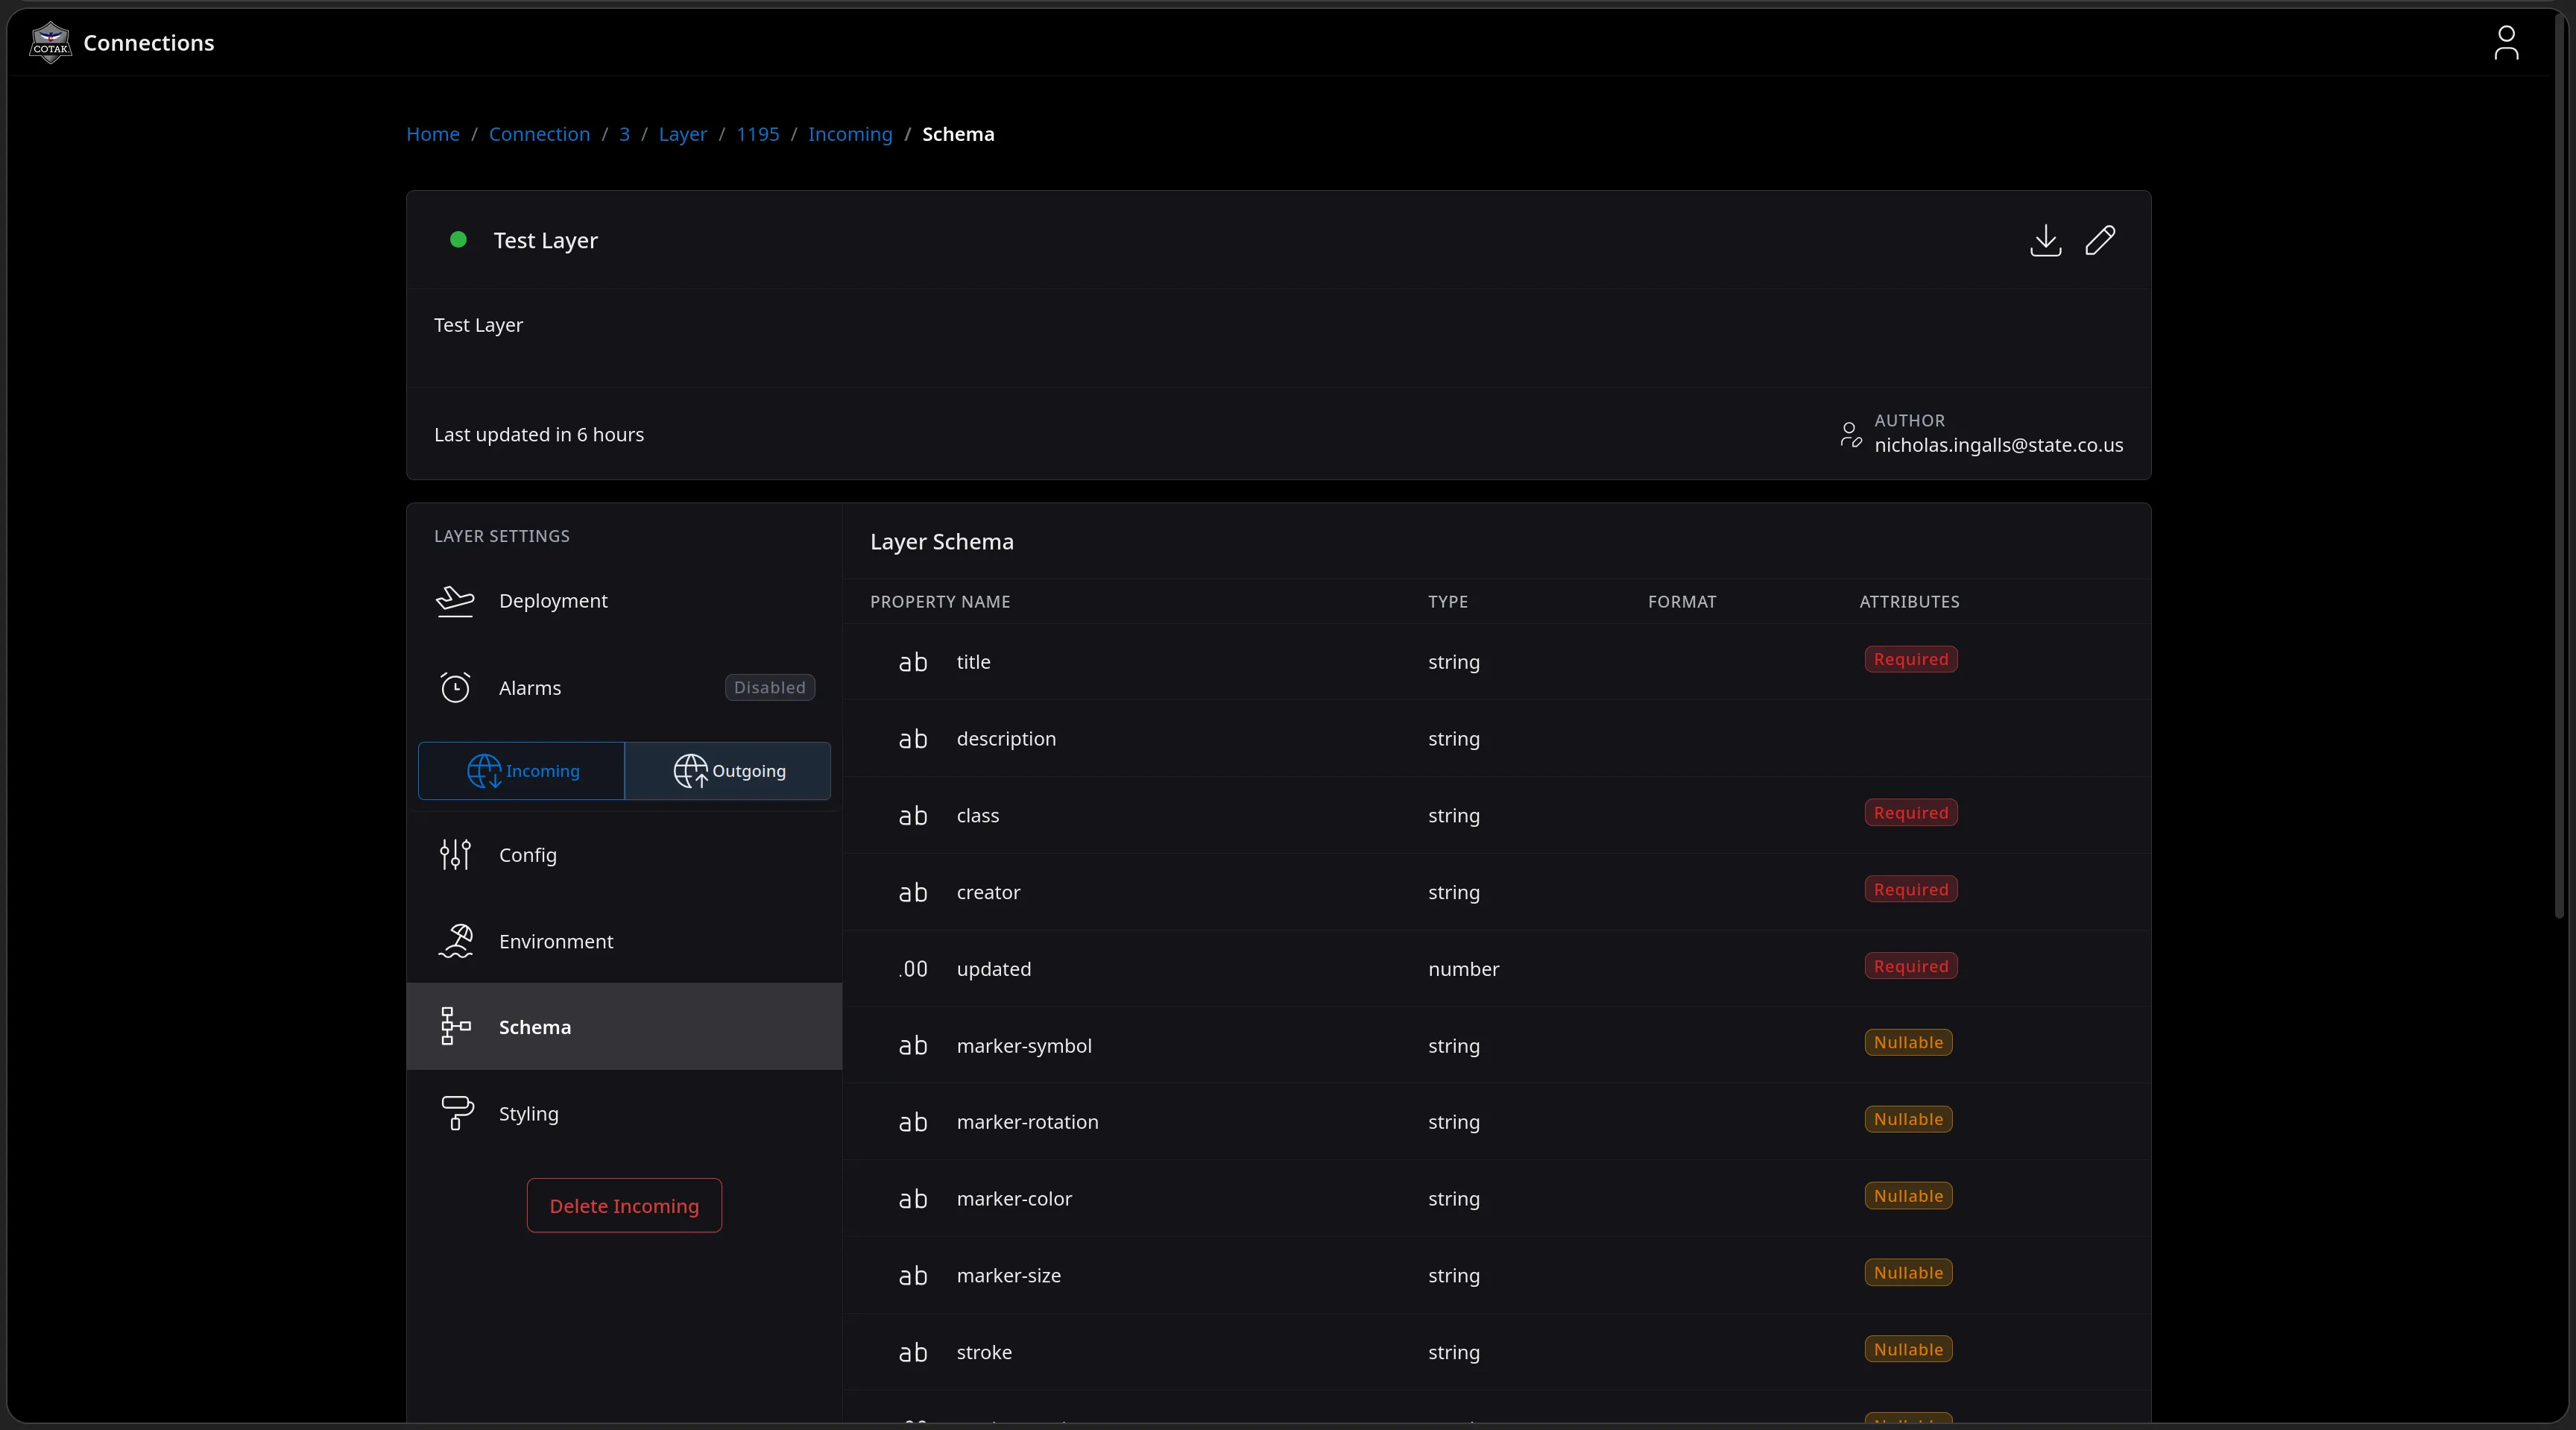Viewport: 2576px width, 1430px height.
Task: Click the breadcrumb link '3'
Action: click(x=624, y=134)
